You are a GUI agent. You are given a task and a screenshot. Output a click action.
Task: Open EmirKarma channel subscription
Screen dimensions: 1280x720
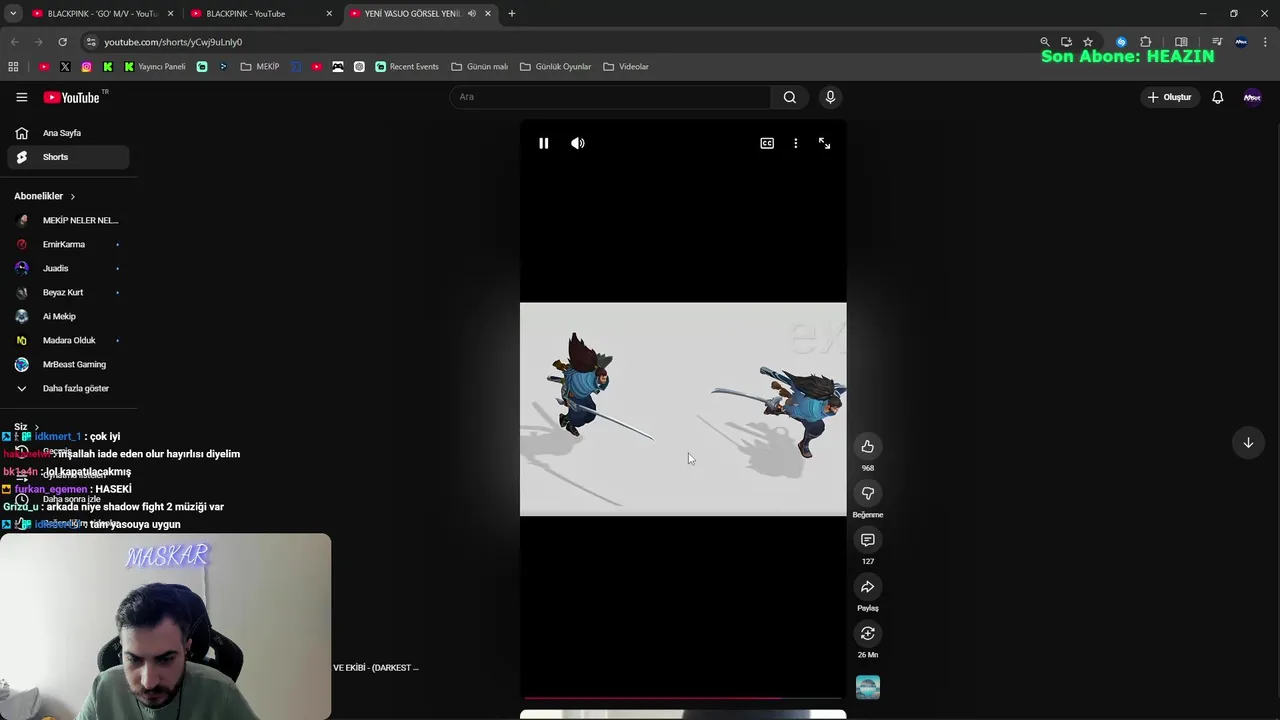[68, 244]
